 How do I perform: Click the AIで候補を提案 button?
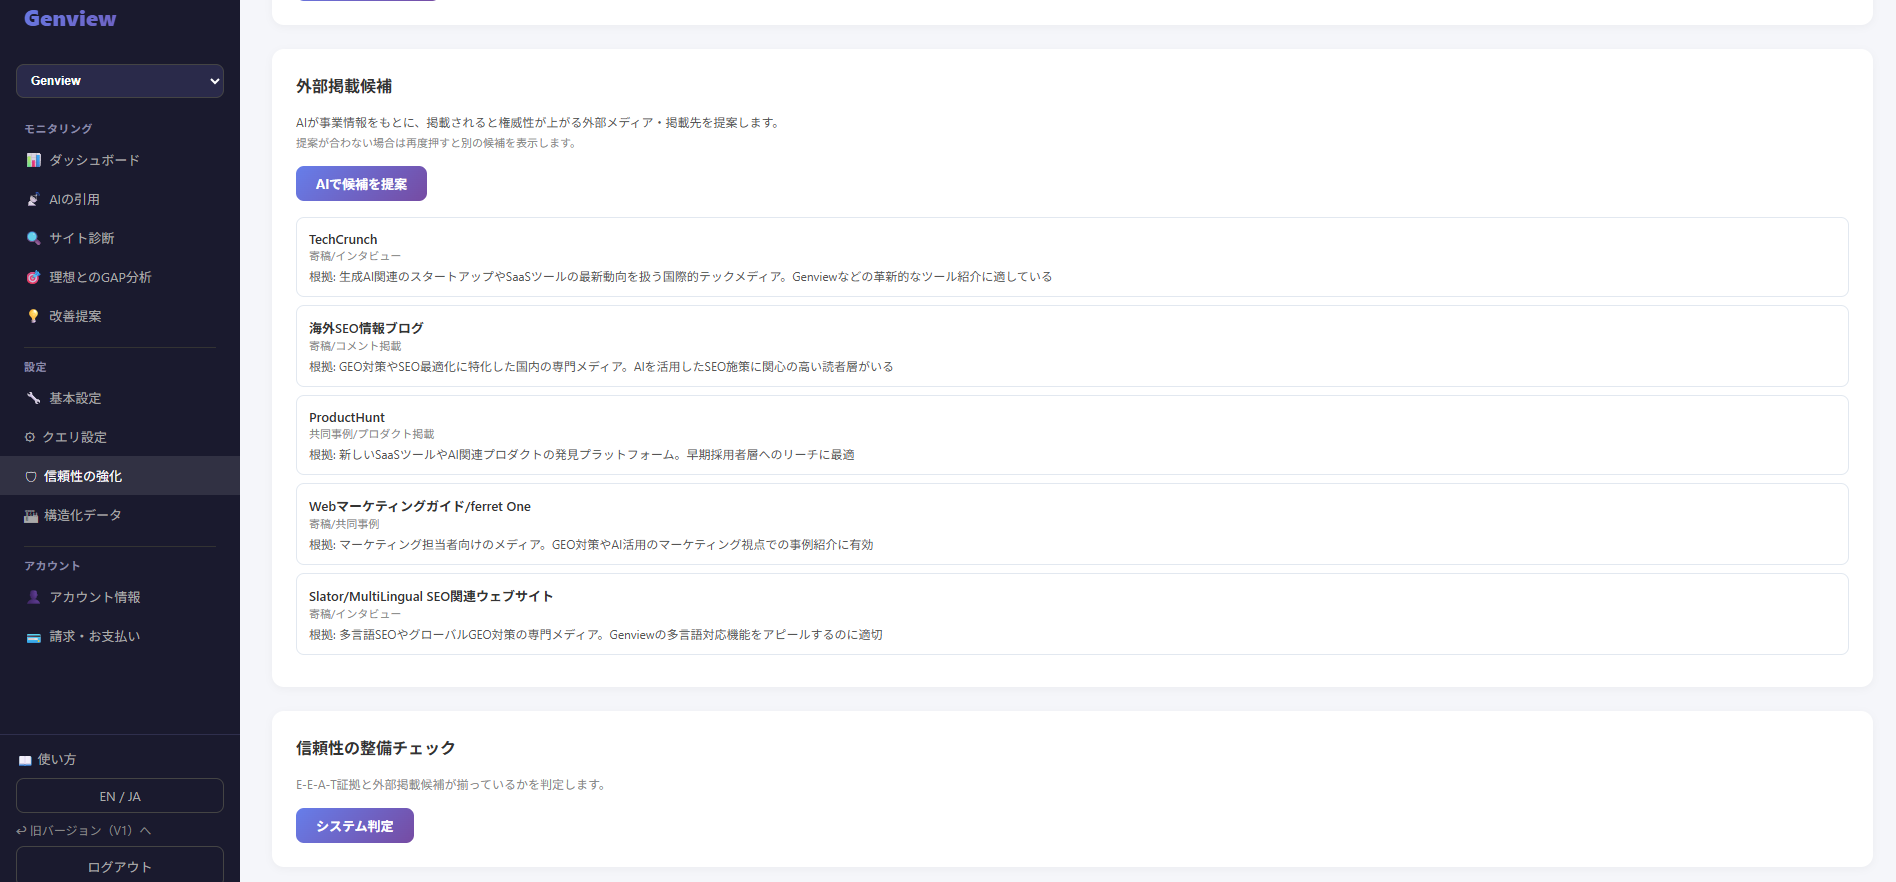coord(361,184)
